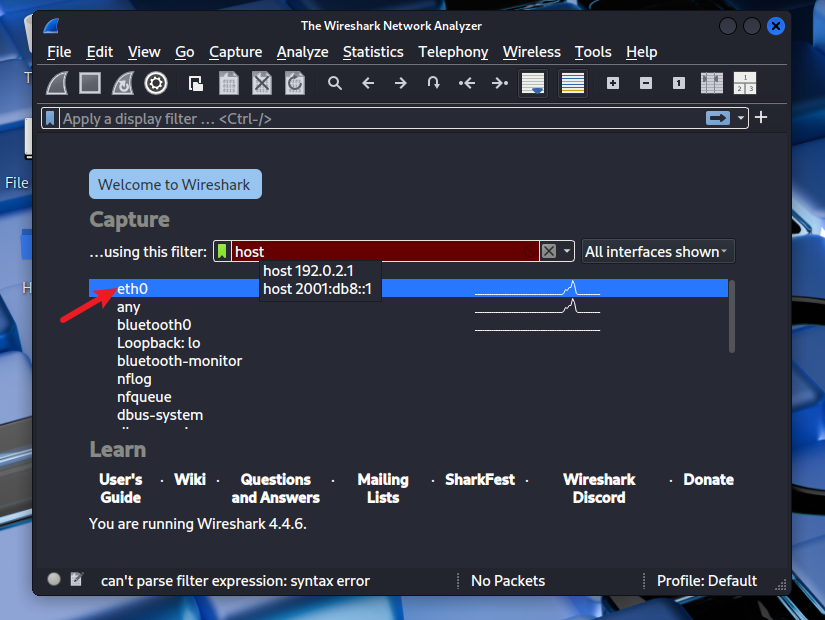
Task: Open the SharkFest link
Action: (x=480, y=479)
